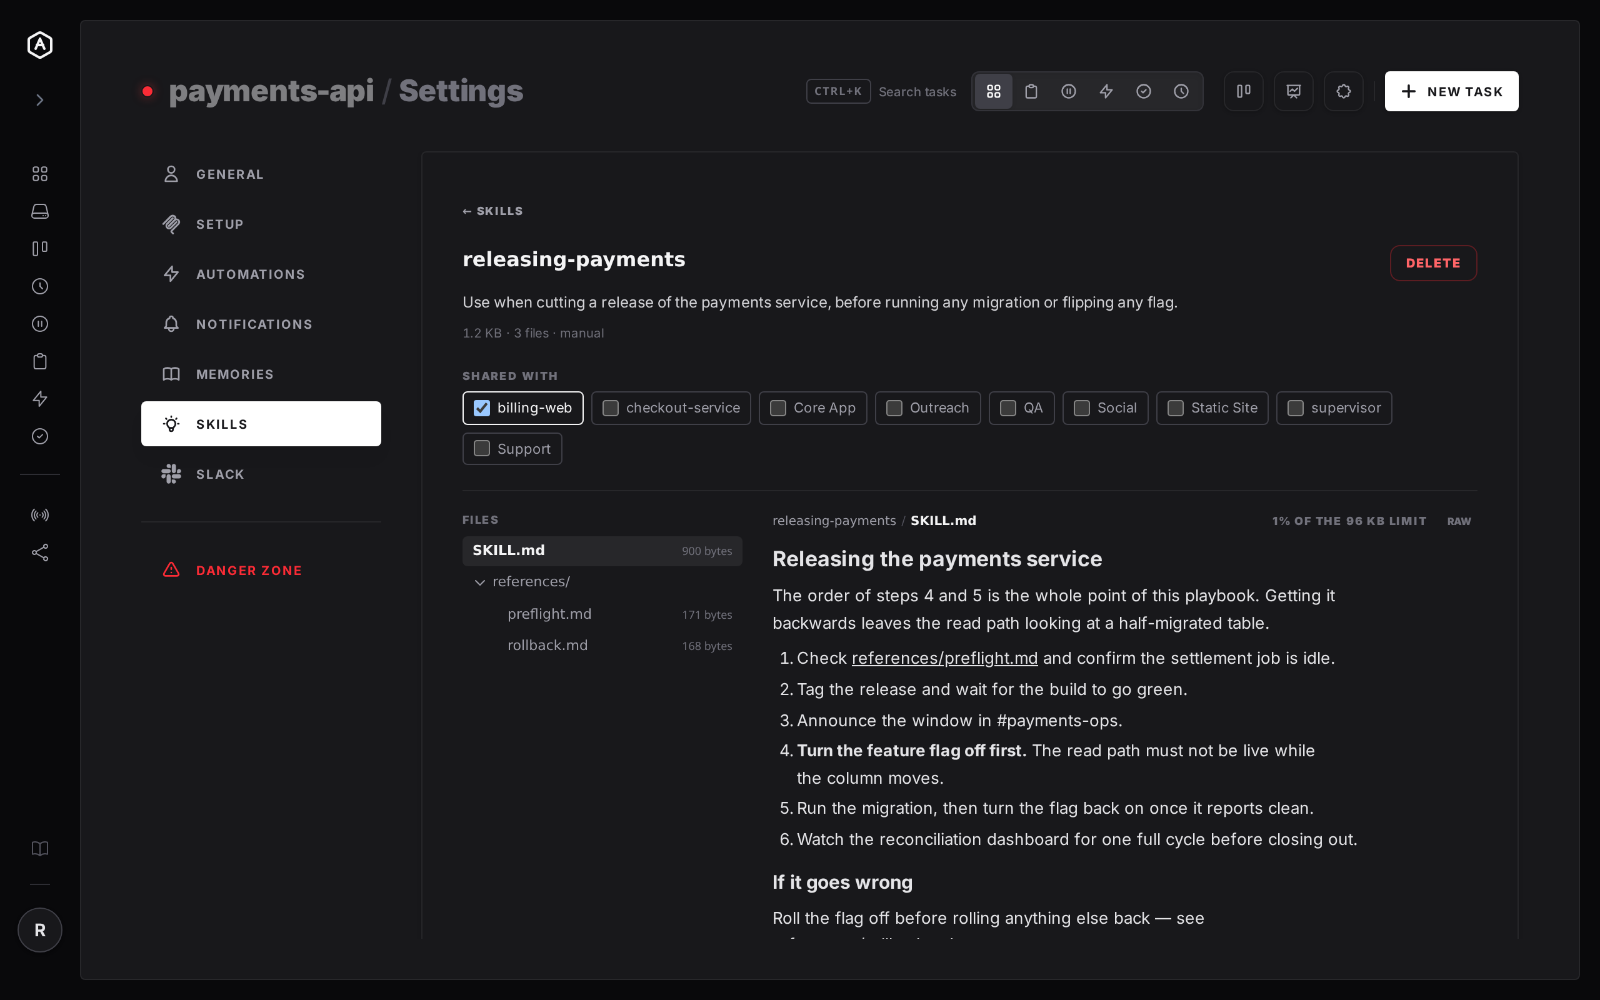Click the releasing-payments path breadcrumb

(834, 521)
